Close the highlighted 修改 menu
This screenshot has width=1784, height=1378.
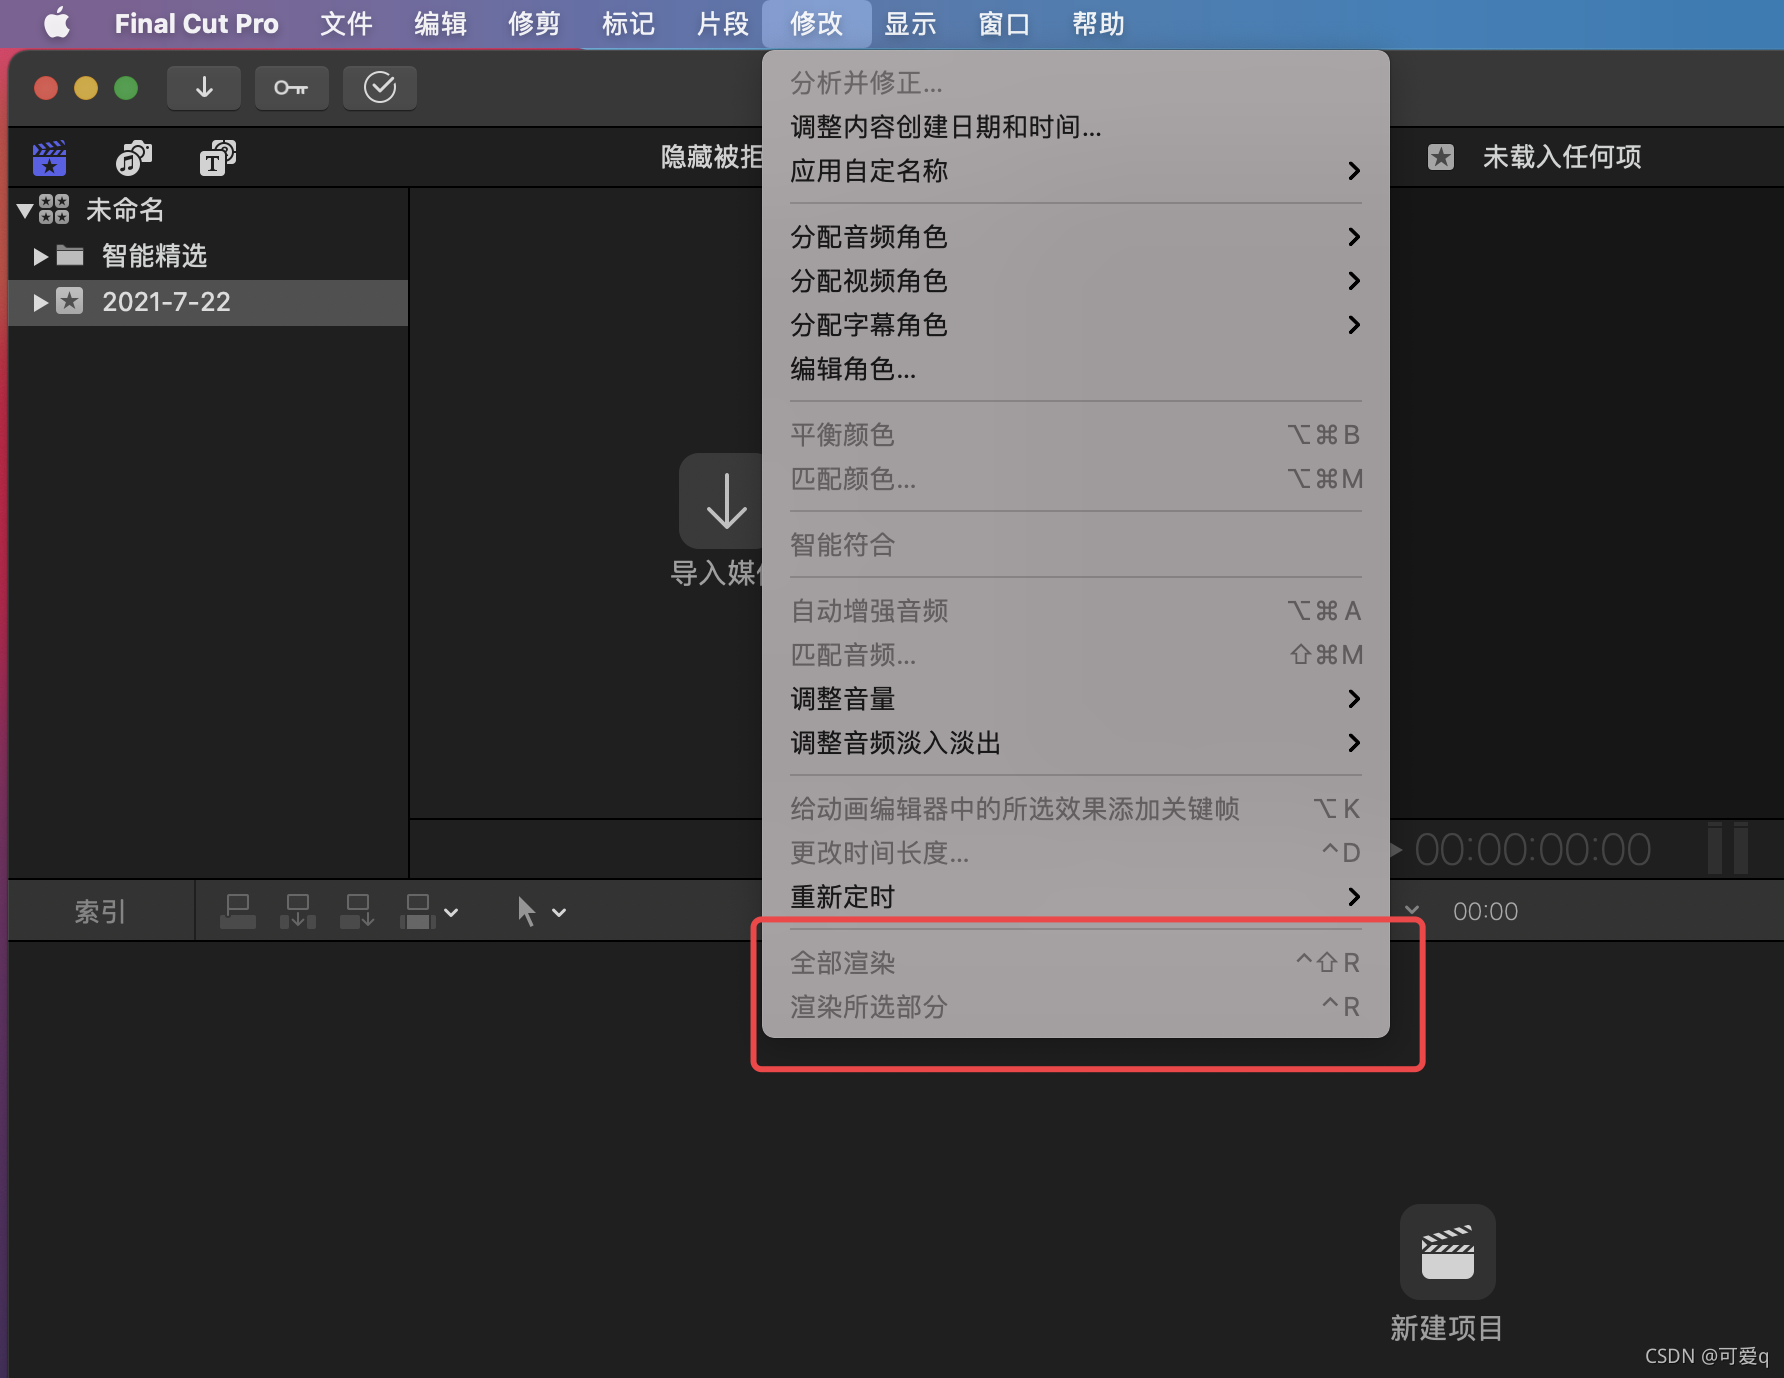(816, 23)
